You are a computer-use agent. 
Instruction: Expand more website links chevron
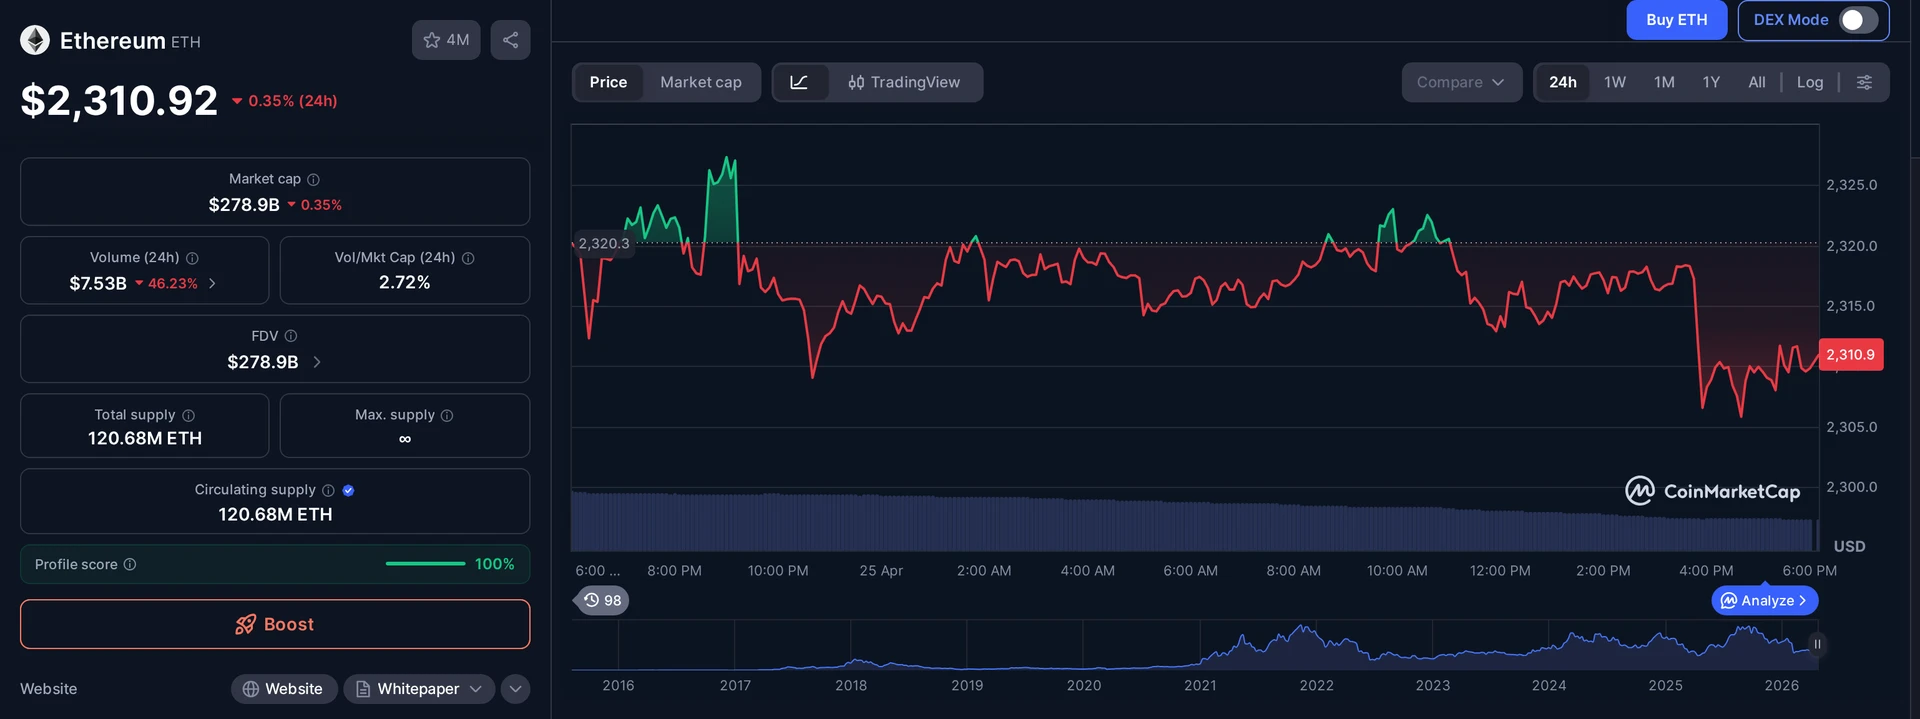pos(515,689)
